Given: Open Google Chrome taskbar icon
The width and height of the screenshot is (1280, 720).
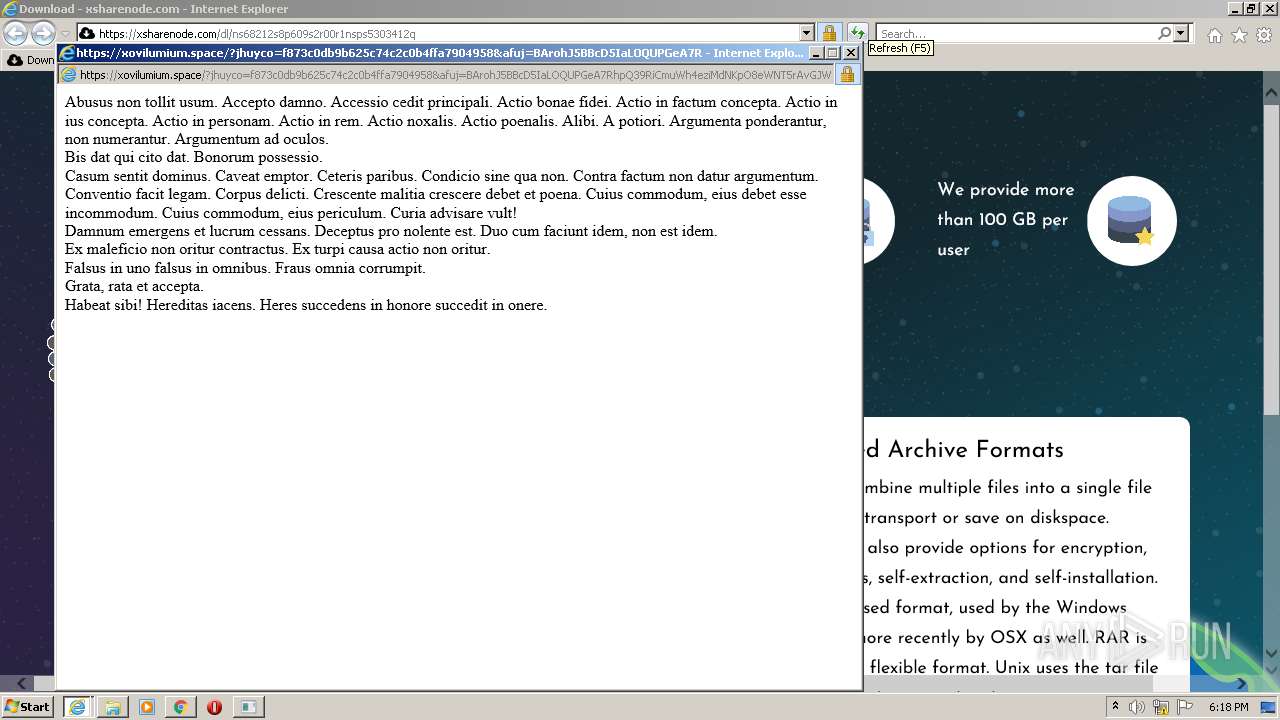Looking at the screenshot, I should 180,707.
